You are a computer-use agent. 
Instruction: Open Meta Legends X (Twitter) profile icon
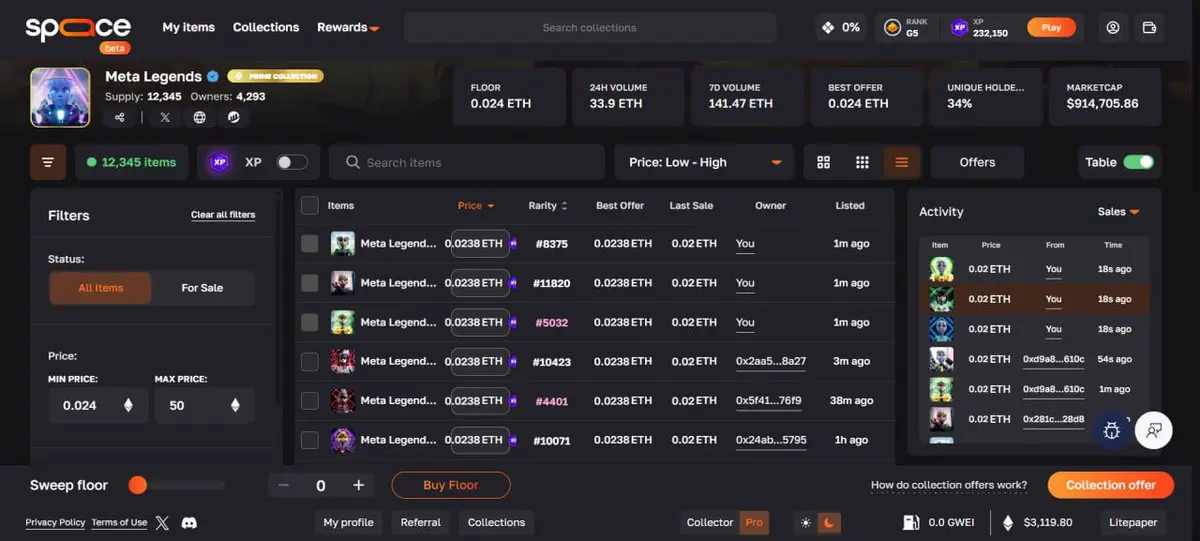tap(165, 117)
